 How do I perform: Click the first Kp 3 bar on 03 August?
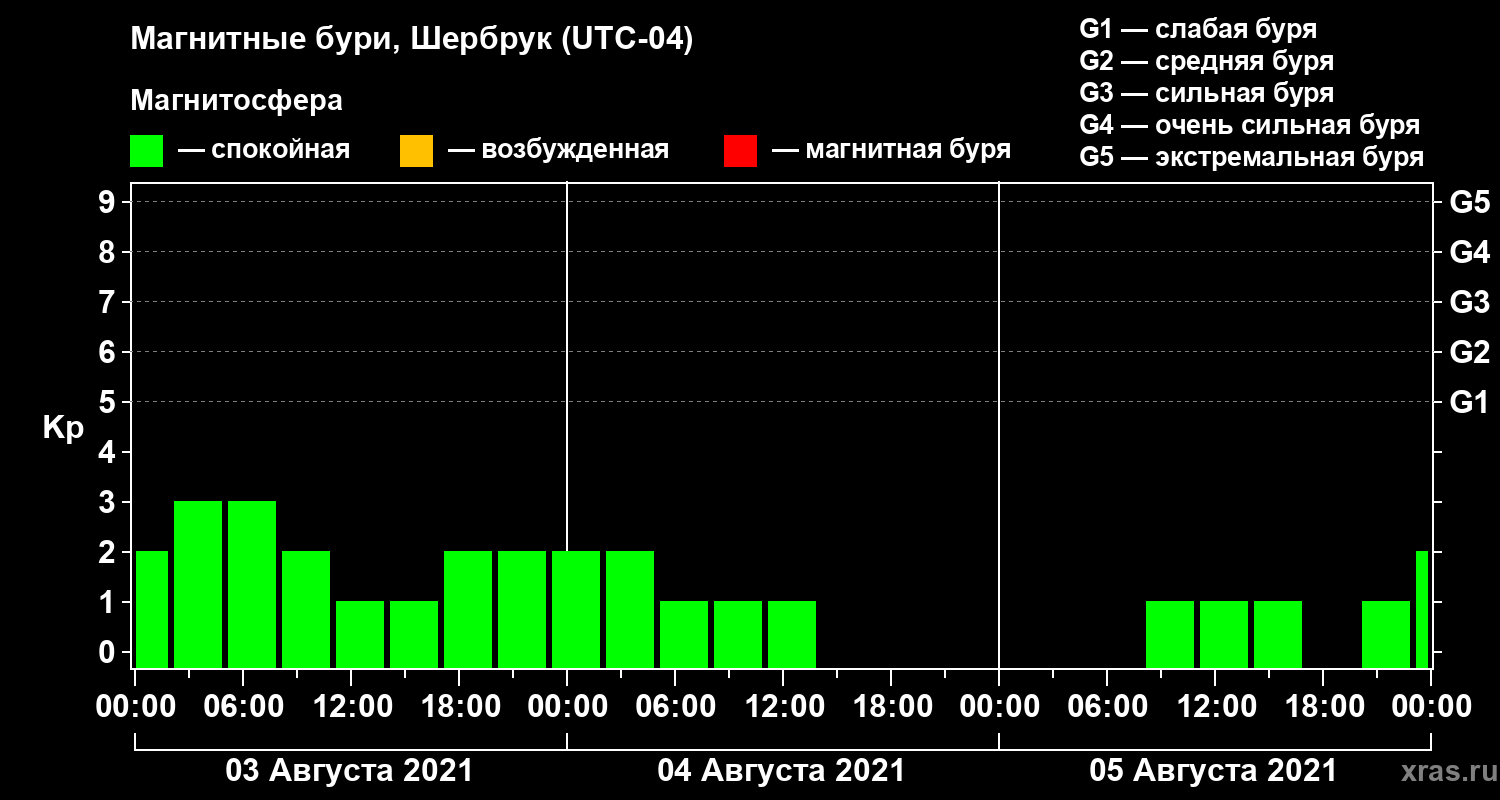tap(198, 584)
